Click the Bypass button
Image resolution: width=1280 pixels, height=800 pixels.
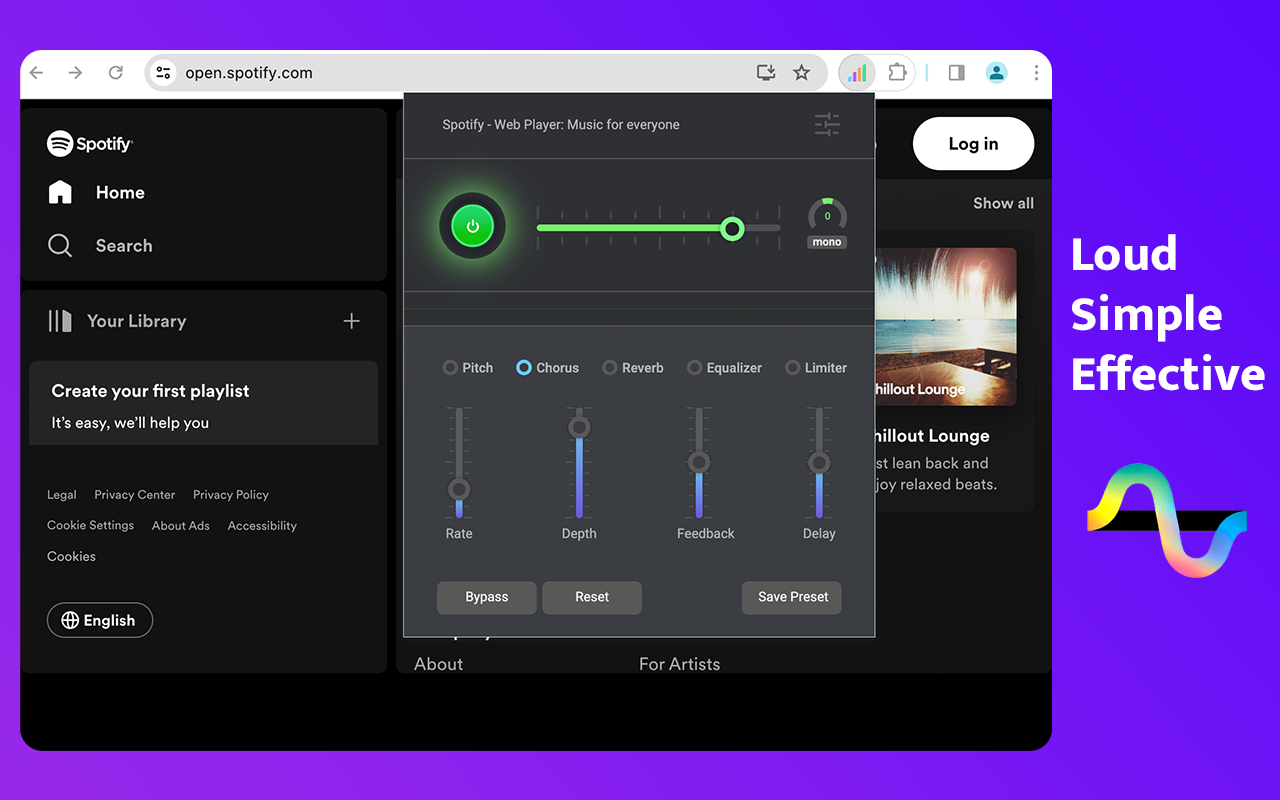click(487, 597)
